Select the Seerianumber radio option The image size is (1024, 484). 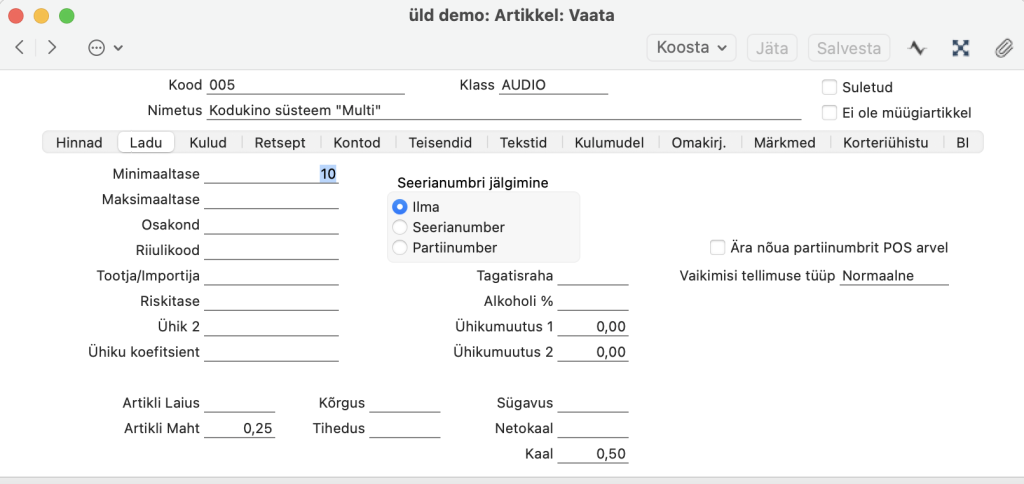pos(400,227)
